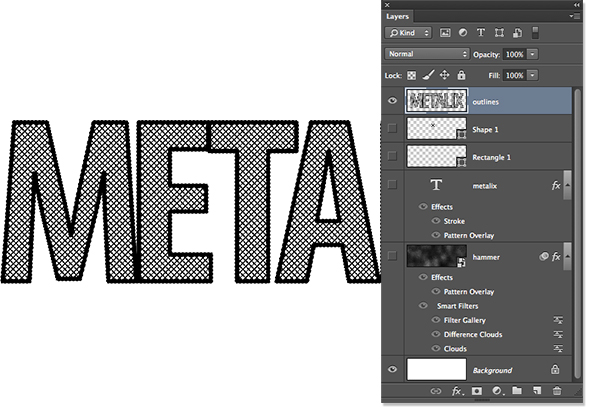Collapse hammer layer effects list

[x=567, y=256]
